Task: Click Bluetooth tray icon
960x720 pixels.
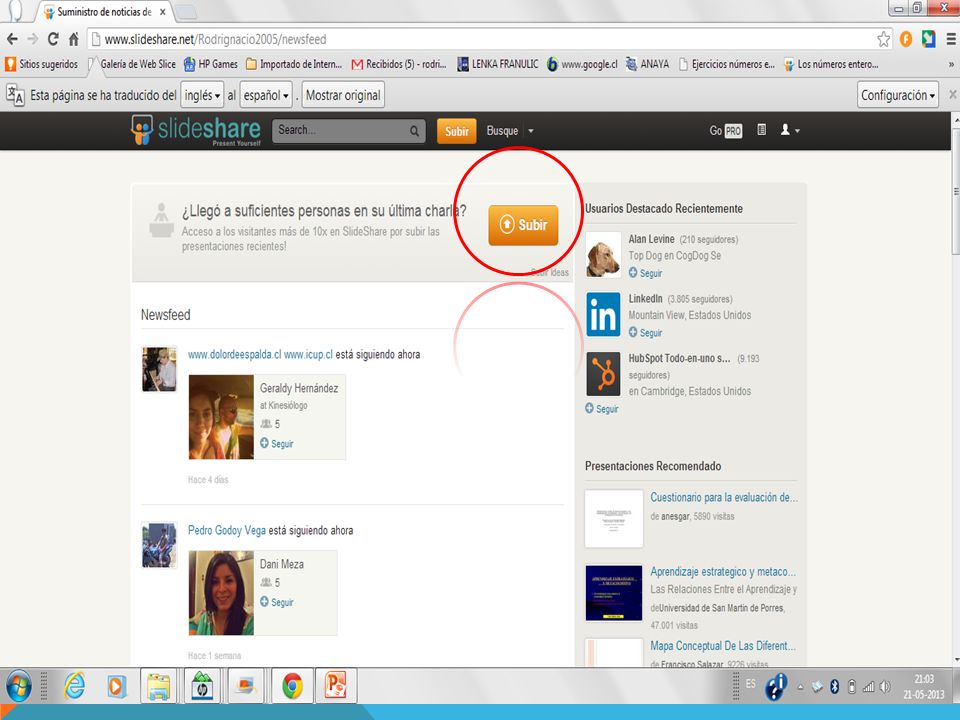Action: pyautogui.click(x=834, y=686)
